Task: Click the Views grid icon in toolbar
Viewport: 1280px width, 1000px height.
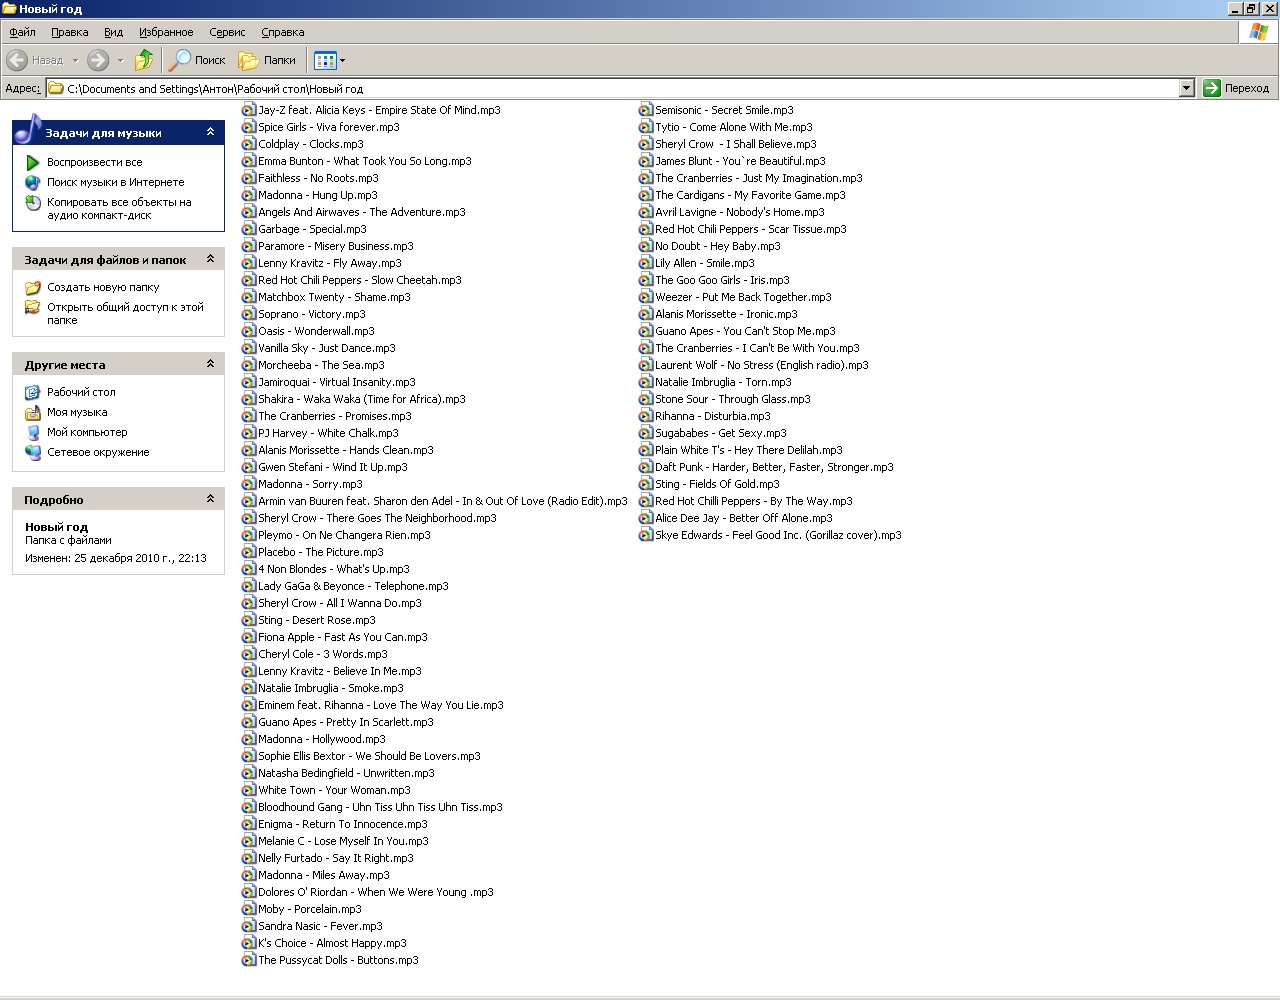Action: [325, 60]
